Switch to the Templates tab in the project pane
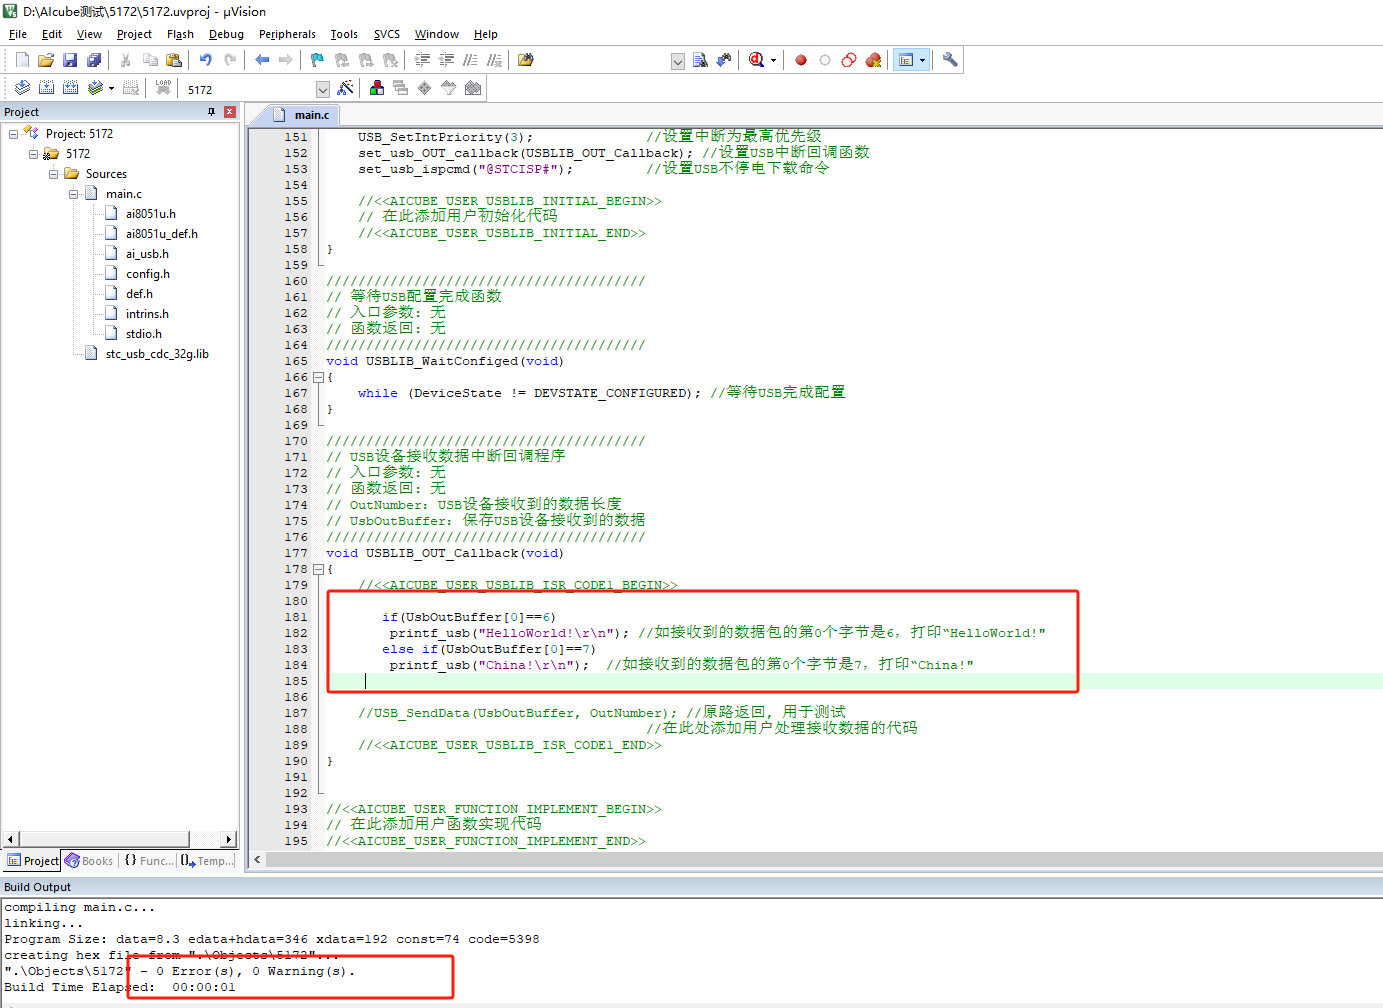Image resolution: width=1383 pixels, height=1008 pixels. [x=208, y=861]
